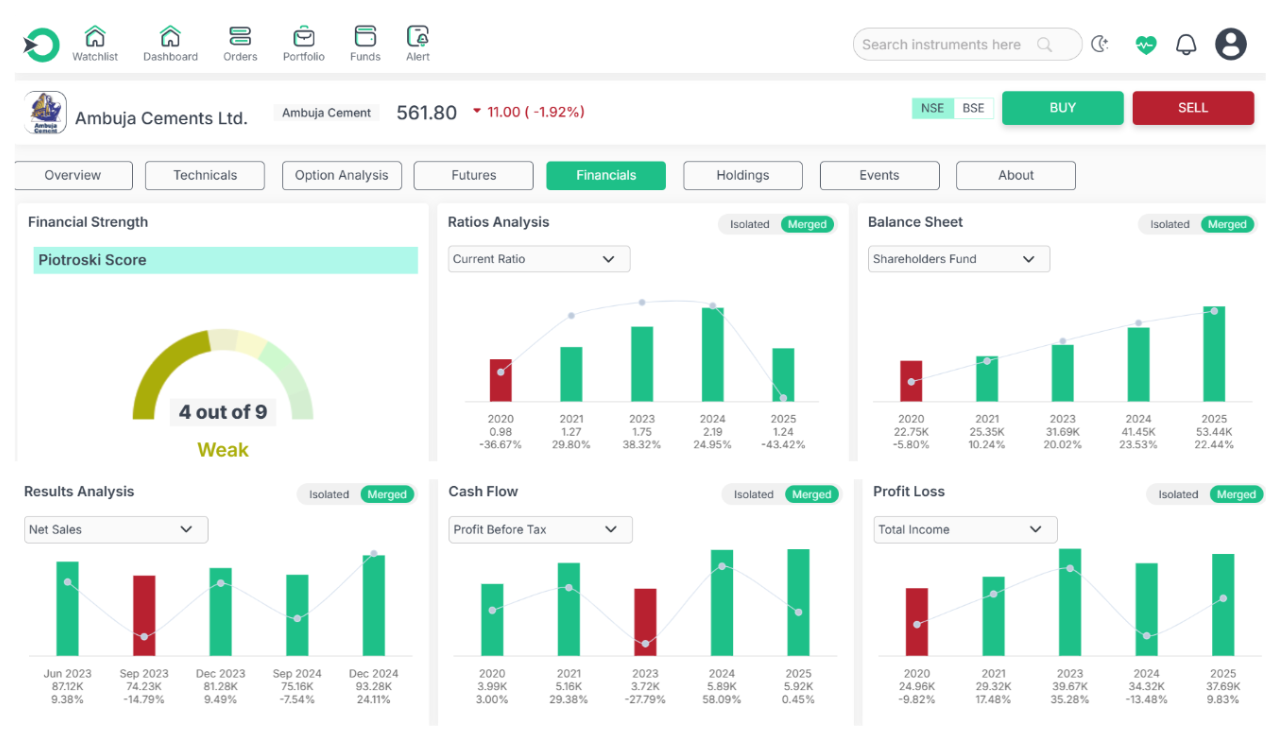The image size is (1287, 729).
Task: Open the Shareholders Fund dropdown
Action: [958, 259]
